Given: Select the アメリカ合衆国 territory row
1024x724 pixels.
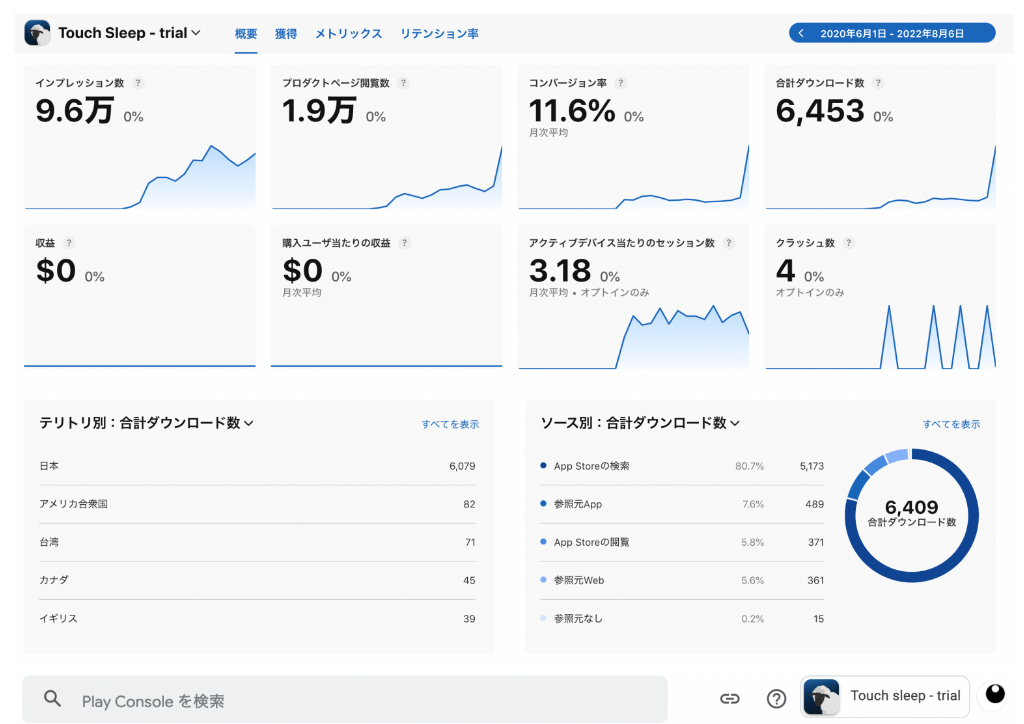Looking at the screenshot, I should tap(257, 504).
